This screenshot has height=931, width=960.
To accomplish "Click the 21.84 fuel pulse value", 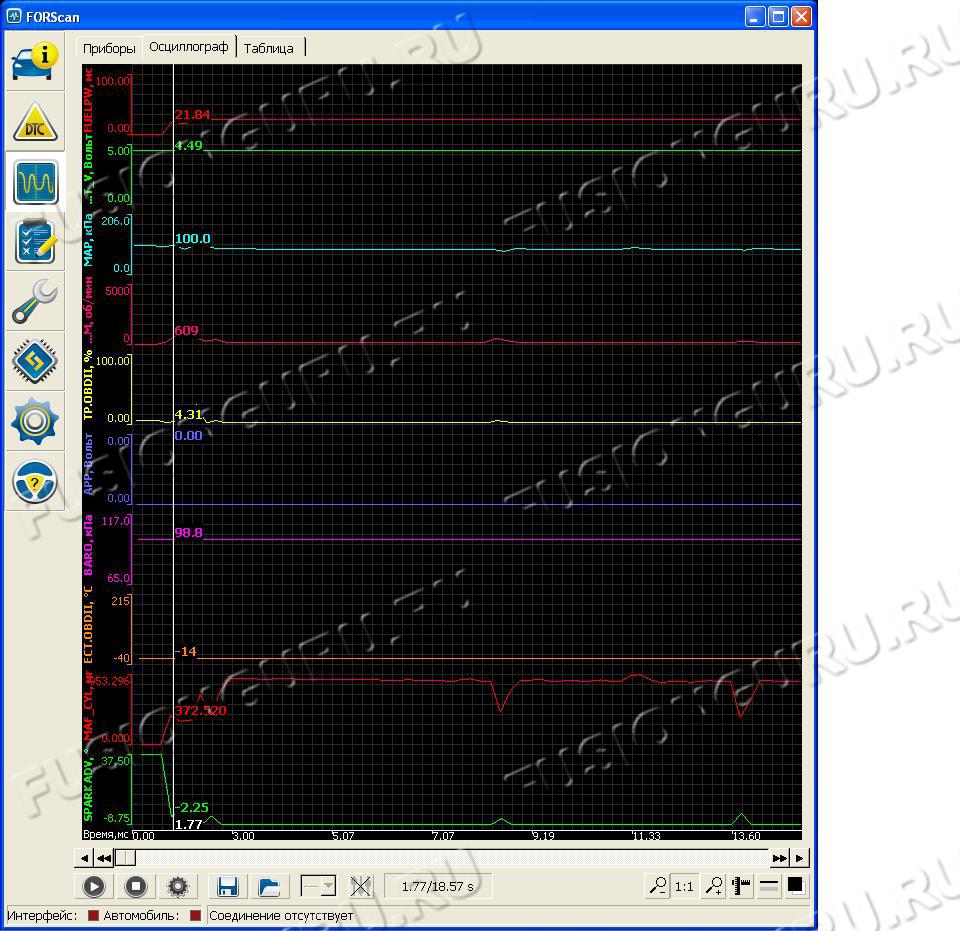I will point(192,114).
